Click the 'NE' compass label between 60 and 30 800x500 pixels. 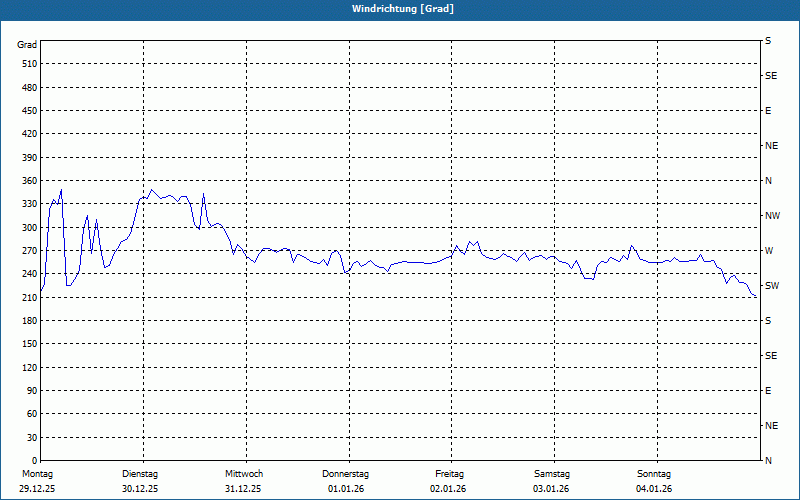tap(771, 426)
